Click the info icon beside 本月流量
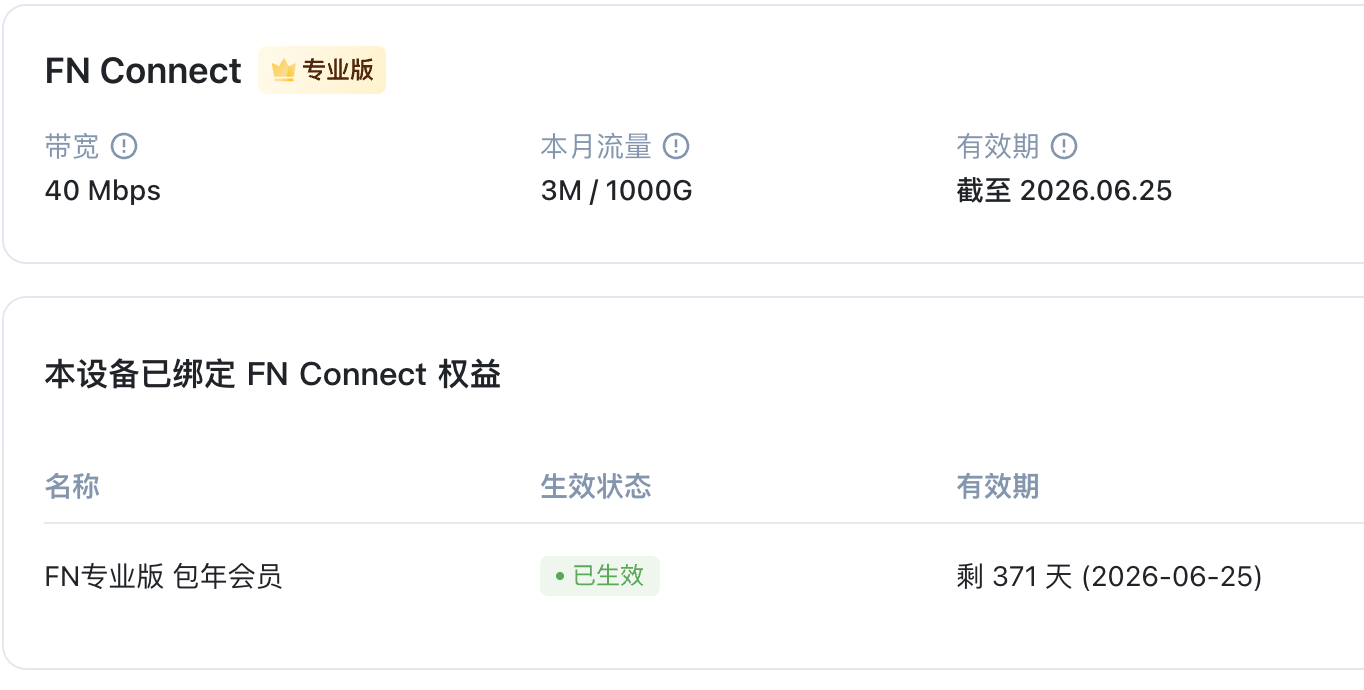Viewport: 1364px width, 690px height. [x=677, y=147]
